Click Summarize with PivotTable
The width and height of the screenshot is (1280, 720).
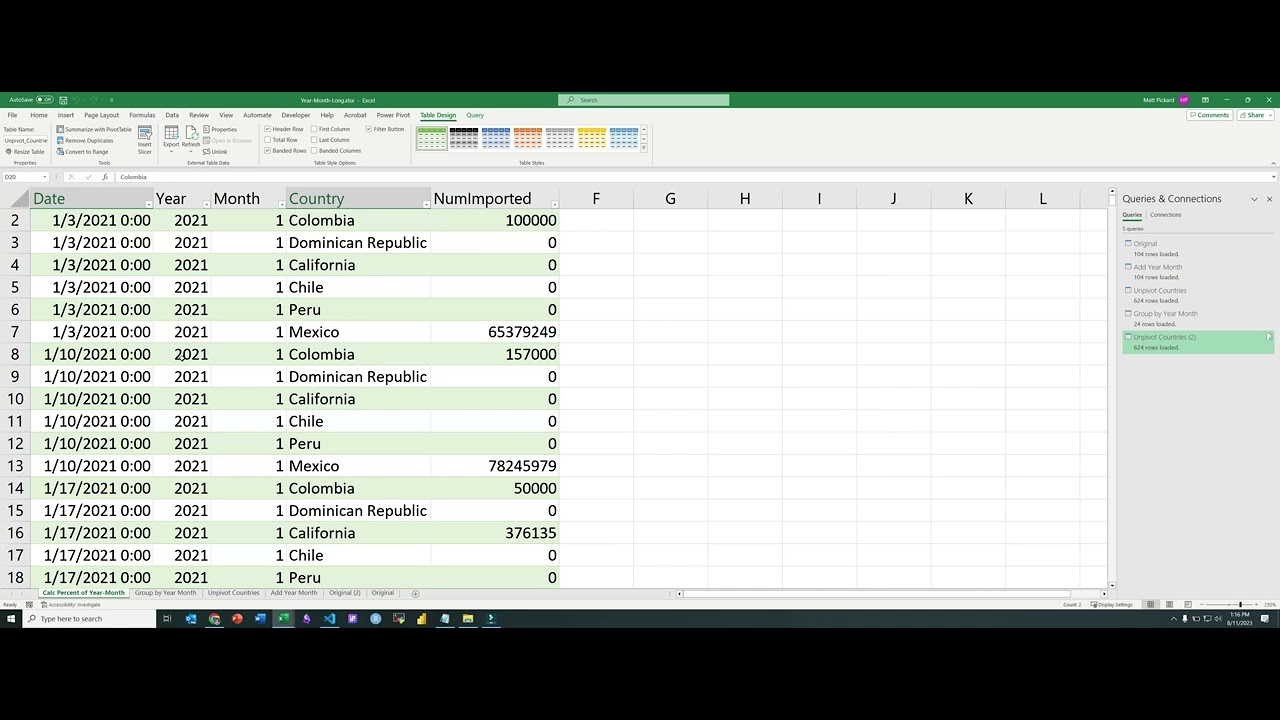(x=94, y=129)
